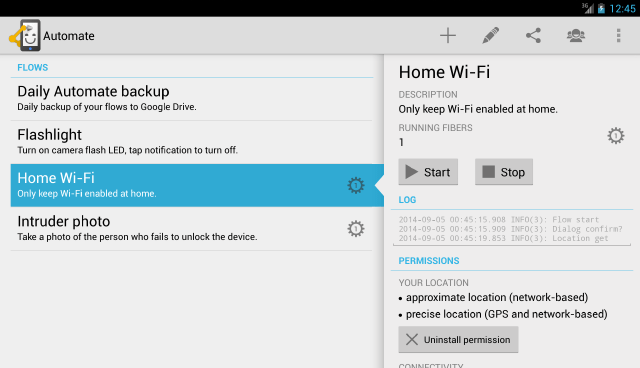Select the Flashlight flow
Screen dimensions: 640x368
pyautogui.click(x=191, y=142)
